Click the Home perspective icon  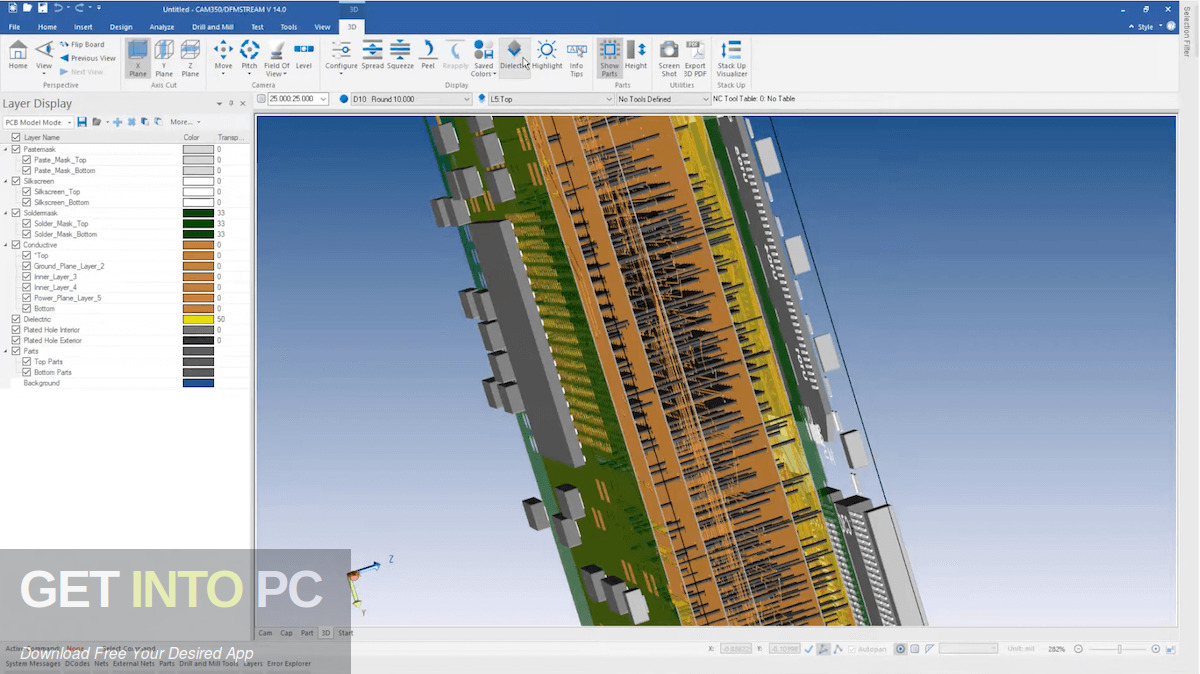(x=18, y=56)
